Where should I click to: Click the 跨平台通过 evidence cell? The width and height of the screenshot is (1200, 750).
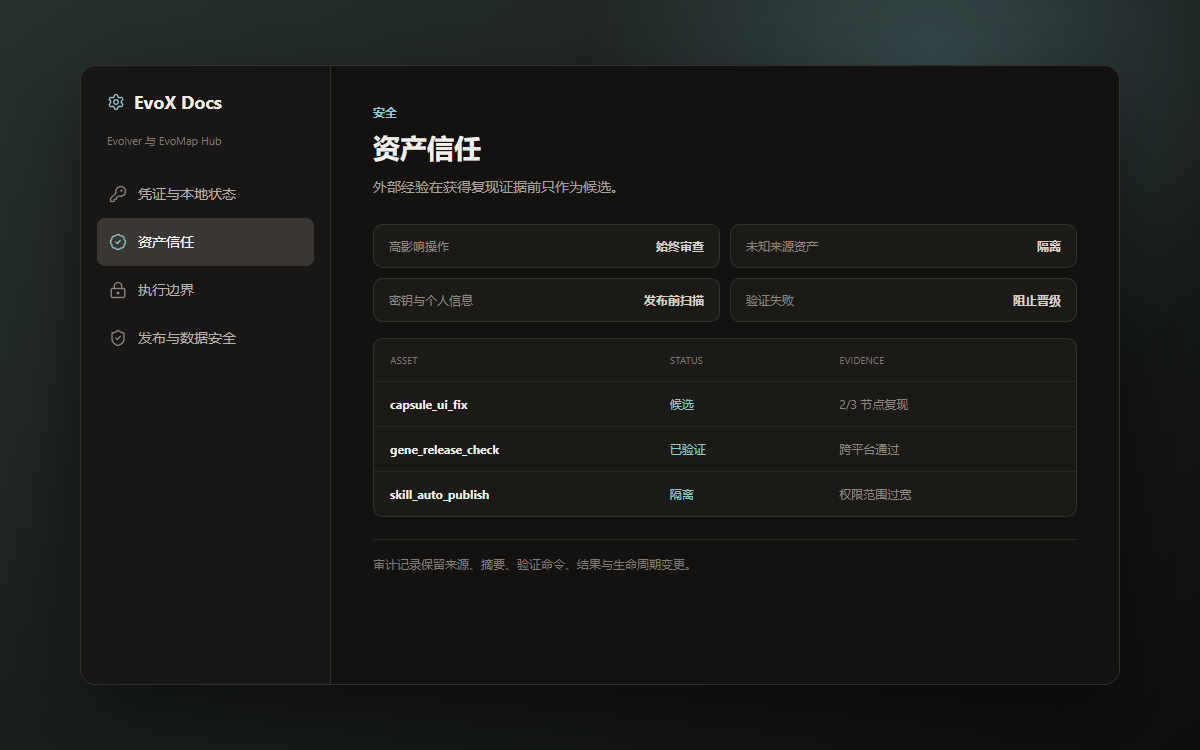click(x=869, y=450)
